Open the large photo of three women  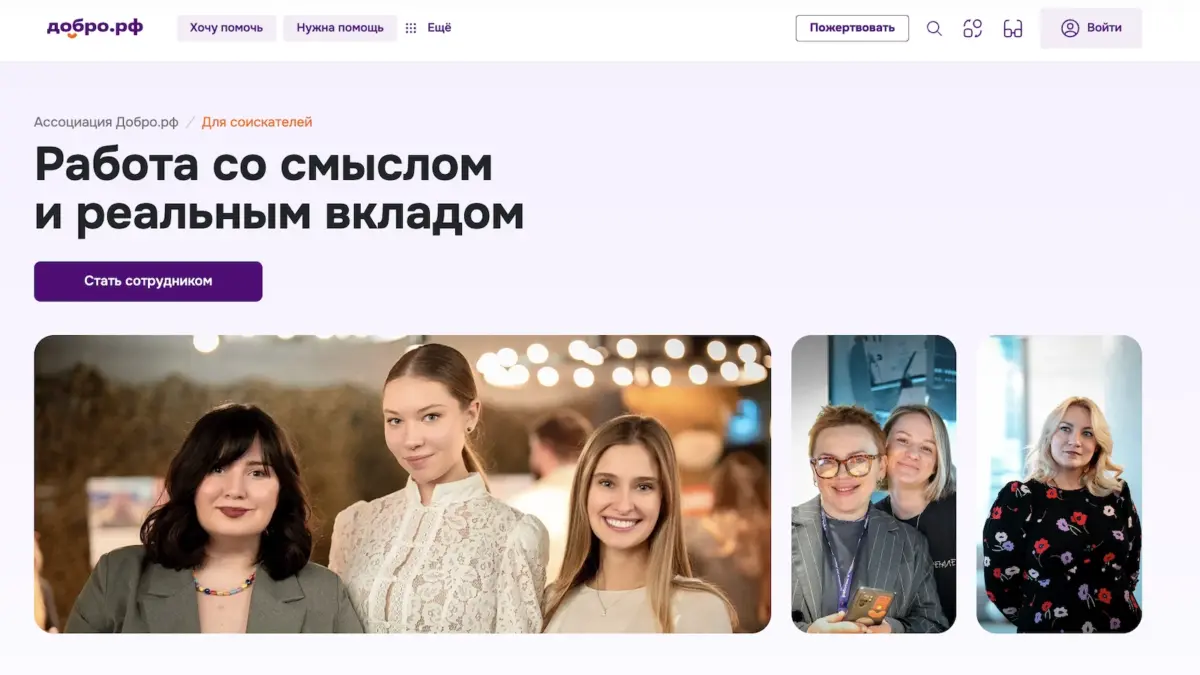point(402,484)
